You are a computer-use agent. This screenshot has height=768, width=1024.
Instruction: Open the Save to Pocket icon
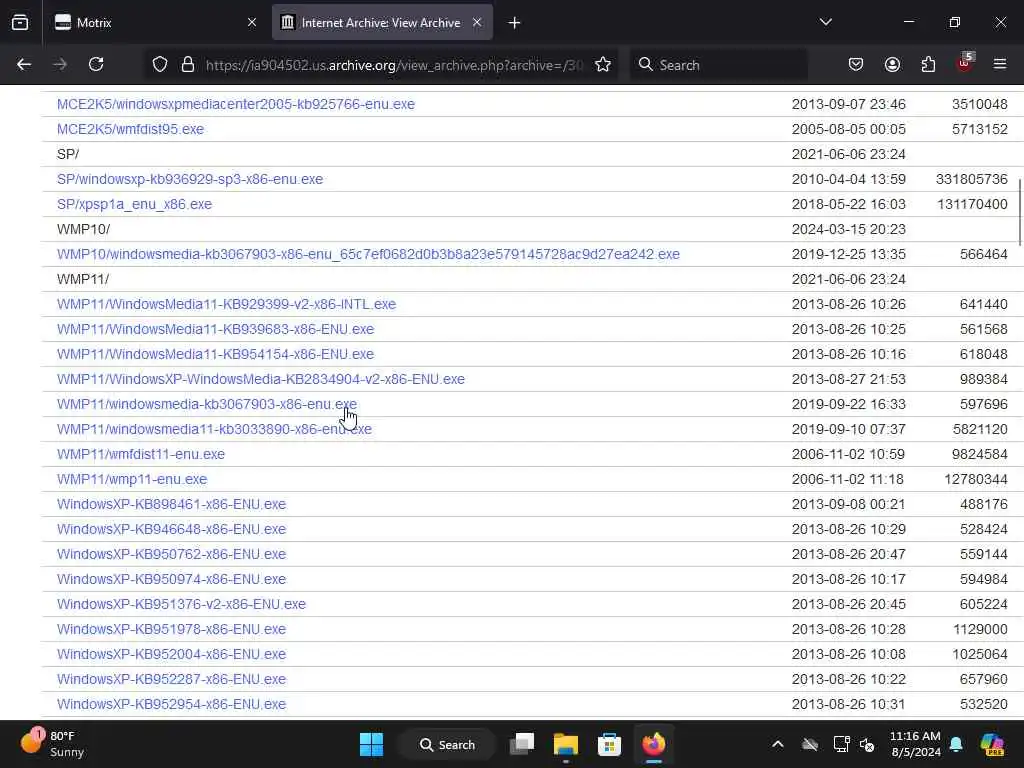pos(856,64)
